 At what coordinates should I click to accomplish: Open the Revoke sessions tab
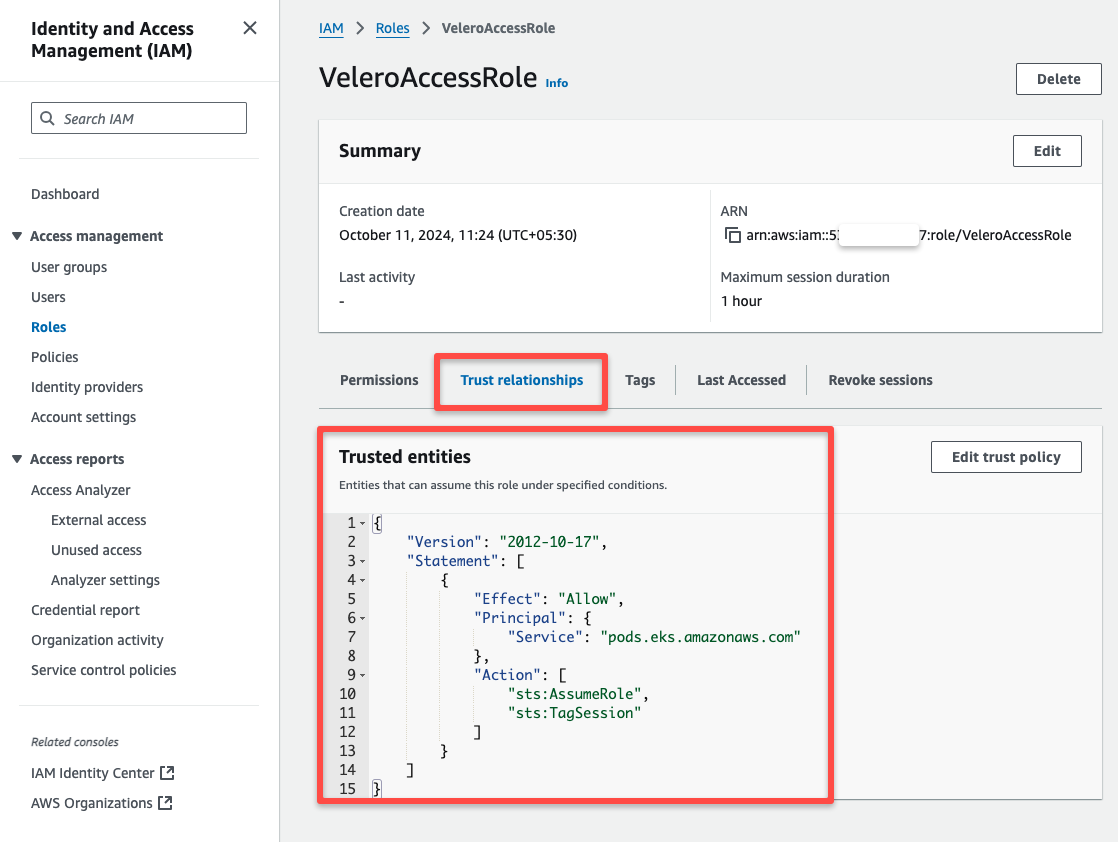[x=880, y=380]
